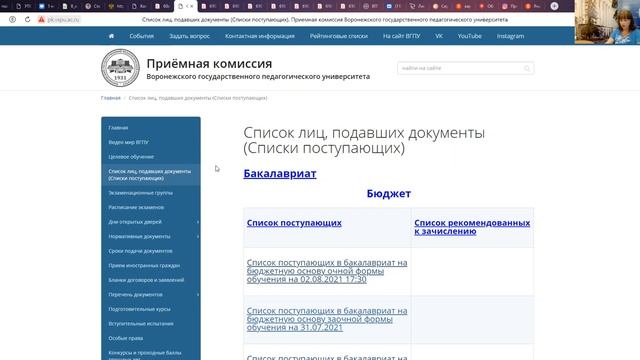The height and width of the screenshot is (360, 640).
Task: Click the Бюджет section heading
Action: (389, 193)
